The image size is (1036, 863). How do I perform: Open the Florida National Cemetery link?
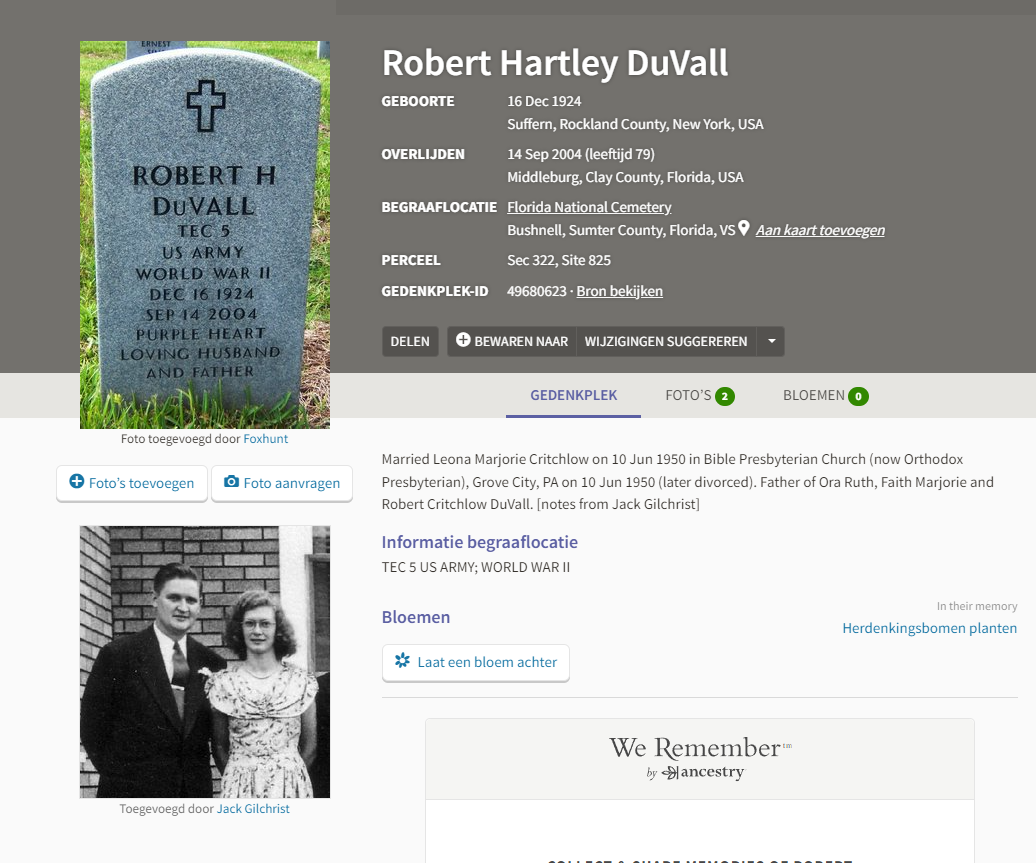coord(589,207)
